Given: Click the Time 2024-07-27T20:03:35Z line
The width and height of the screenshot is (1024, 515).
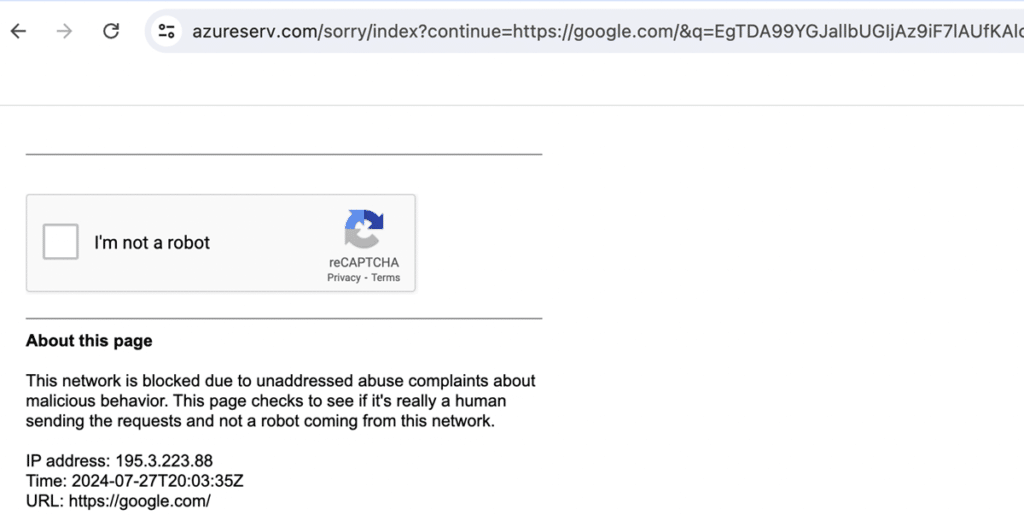Looking at the screenshot, I should (135, 481).
